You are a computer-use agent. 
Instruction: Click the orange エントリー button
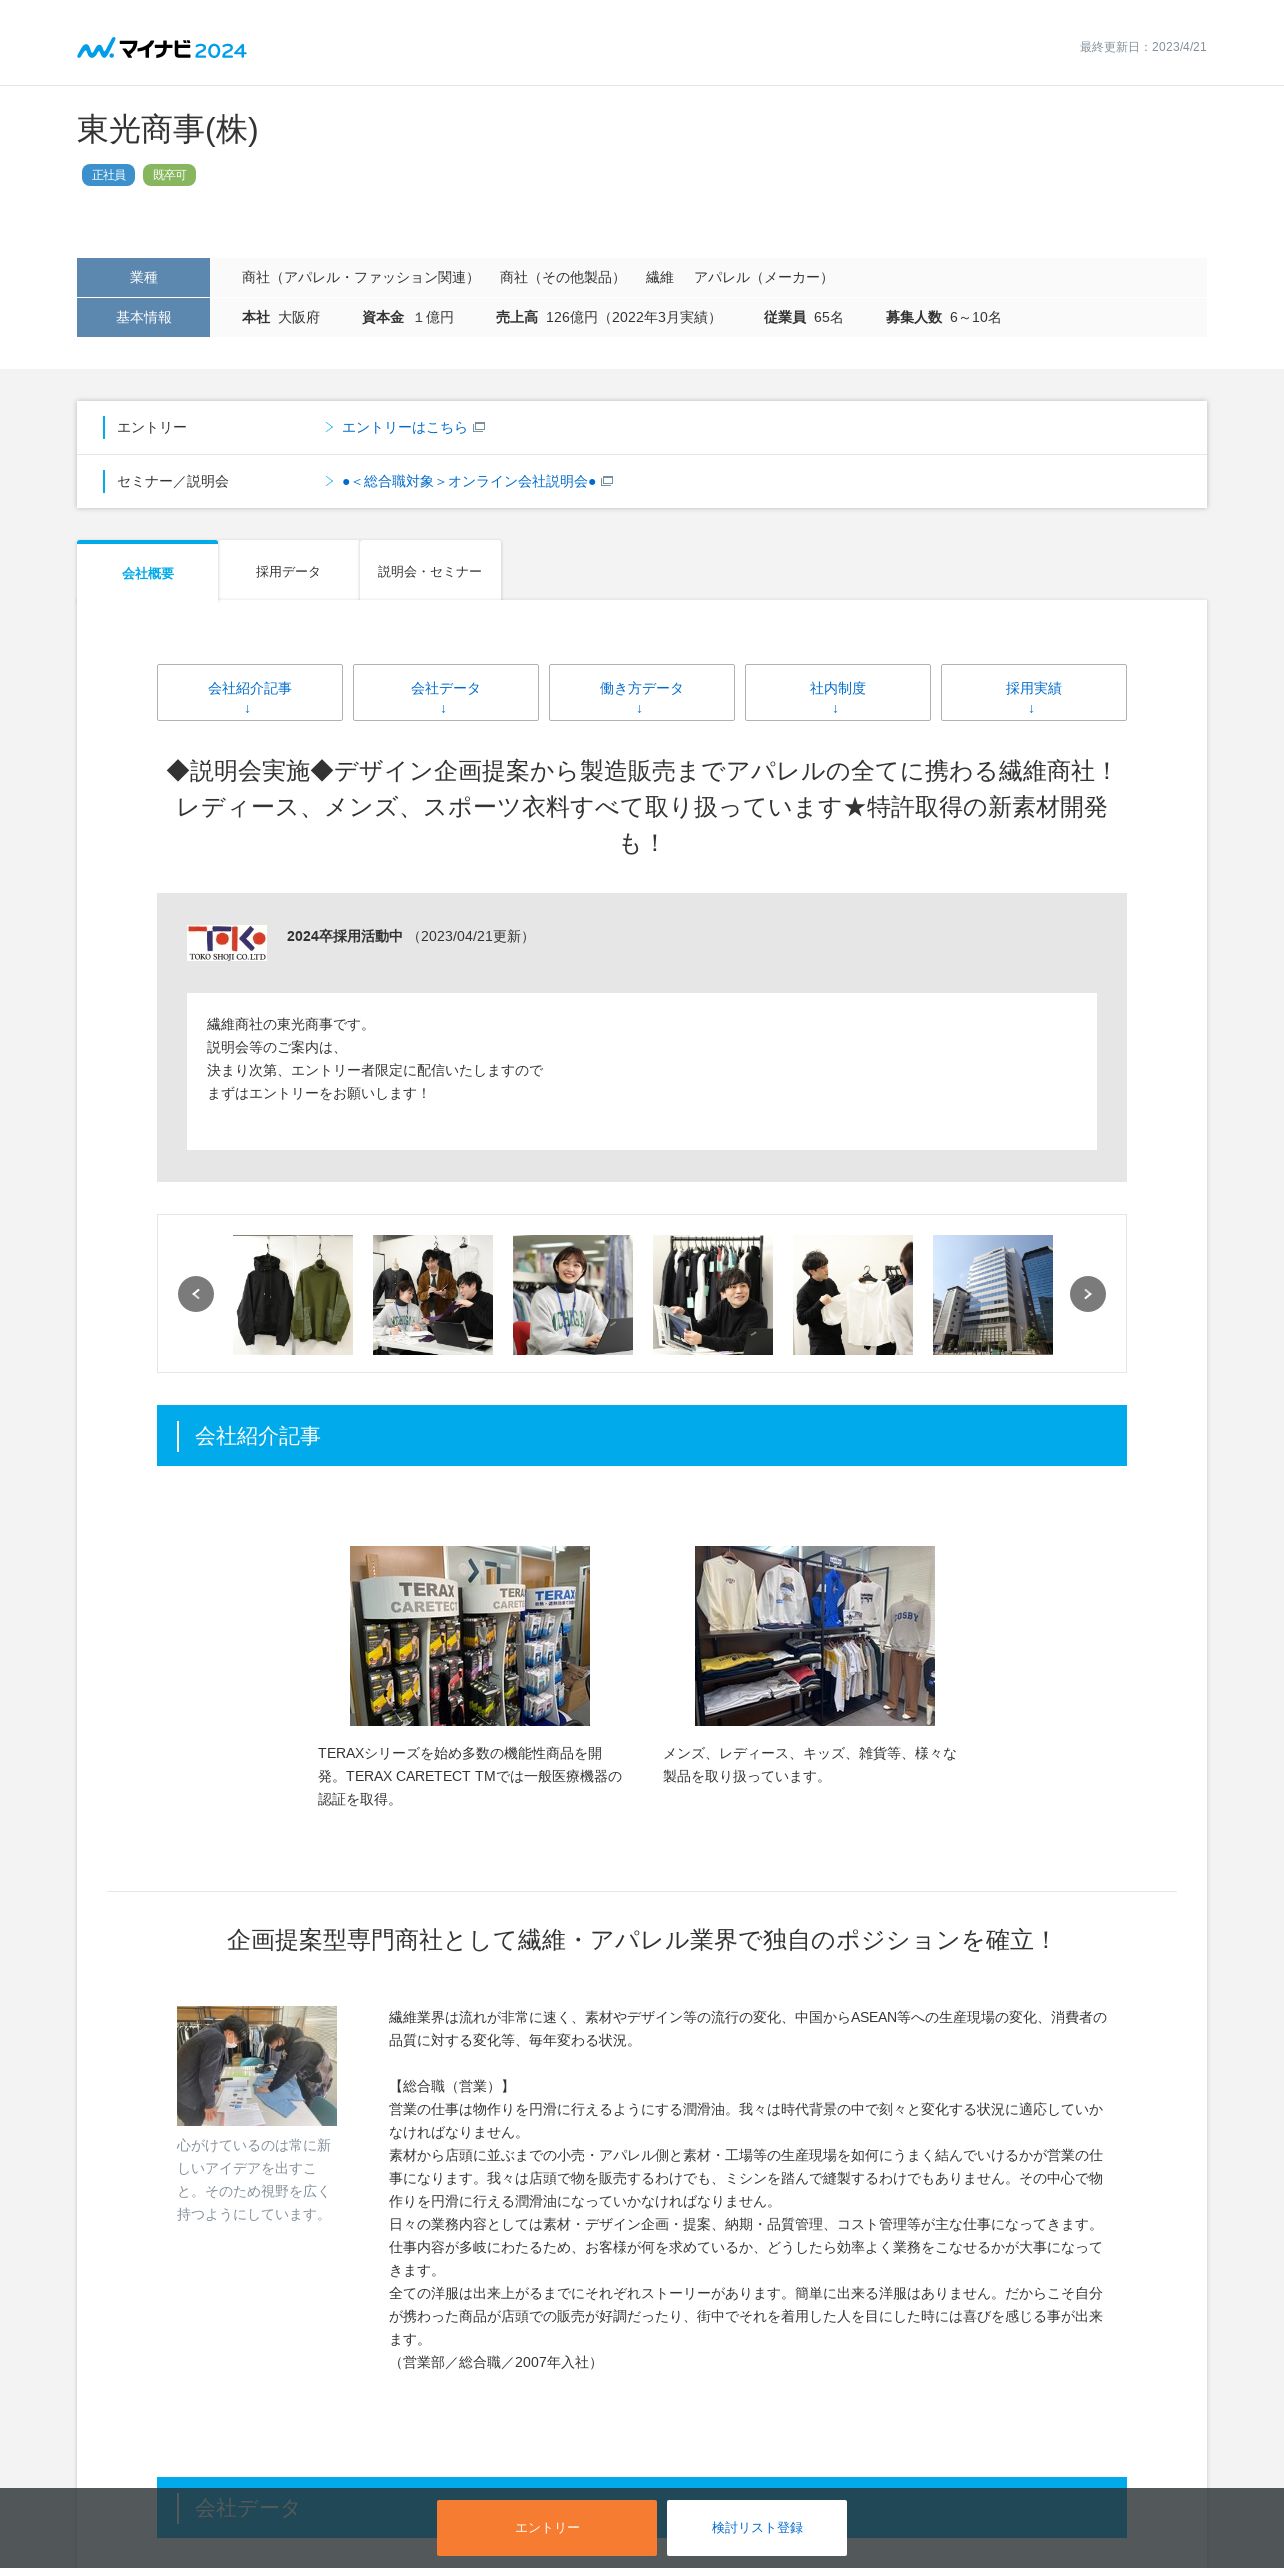(x=547, y=2527)
